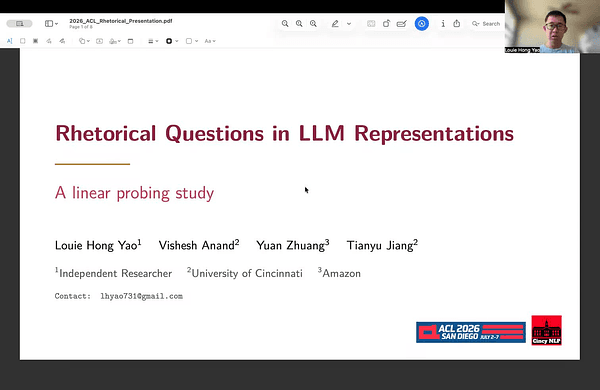Image resolution: width=600 pixels, height=390 pixels.
Task: Select the Draw tool
Action: 62,41
